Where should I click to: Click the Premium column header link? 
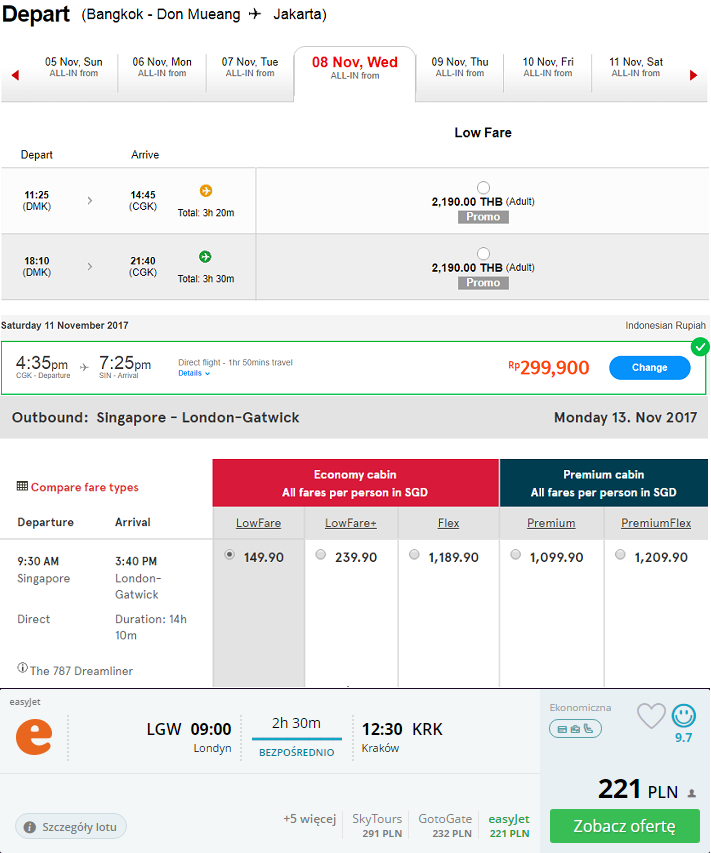[551, 523]
